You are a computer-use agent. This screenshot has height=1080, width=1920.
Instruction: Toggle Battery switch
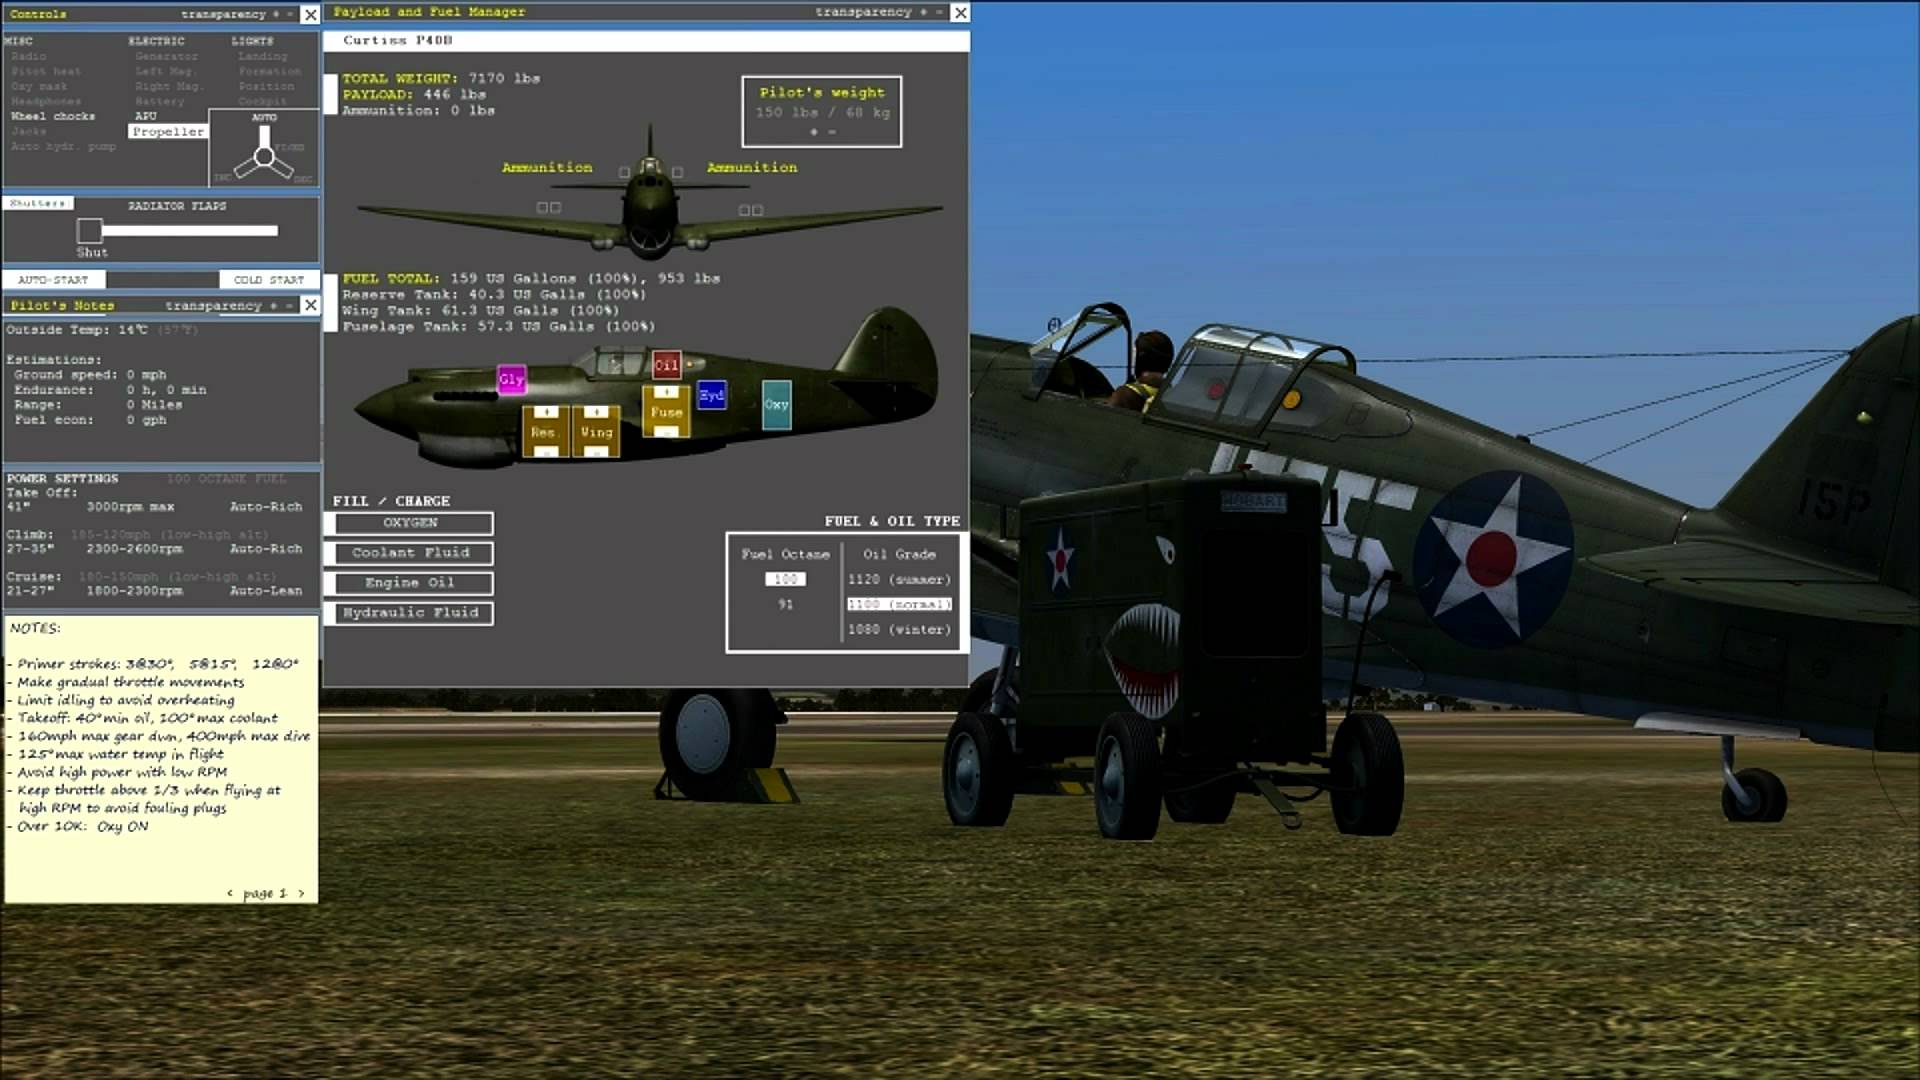tap(160, 101)
